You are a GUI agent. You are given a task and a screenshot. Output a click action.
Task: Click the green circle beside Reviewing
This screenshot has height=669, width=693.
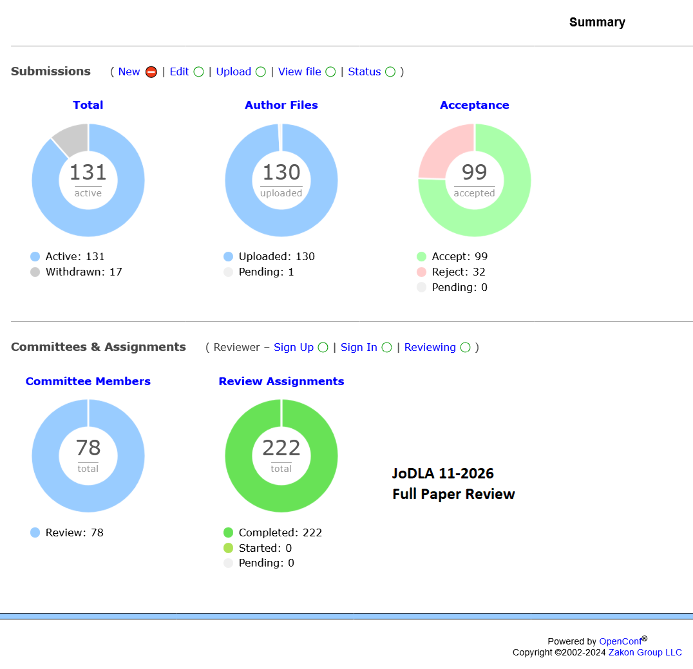click(465, 348)
